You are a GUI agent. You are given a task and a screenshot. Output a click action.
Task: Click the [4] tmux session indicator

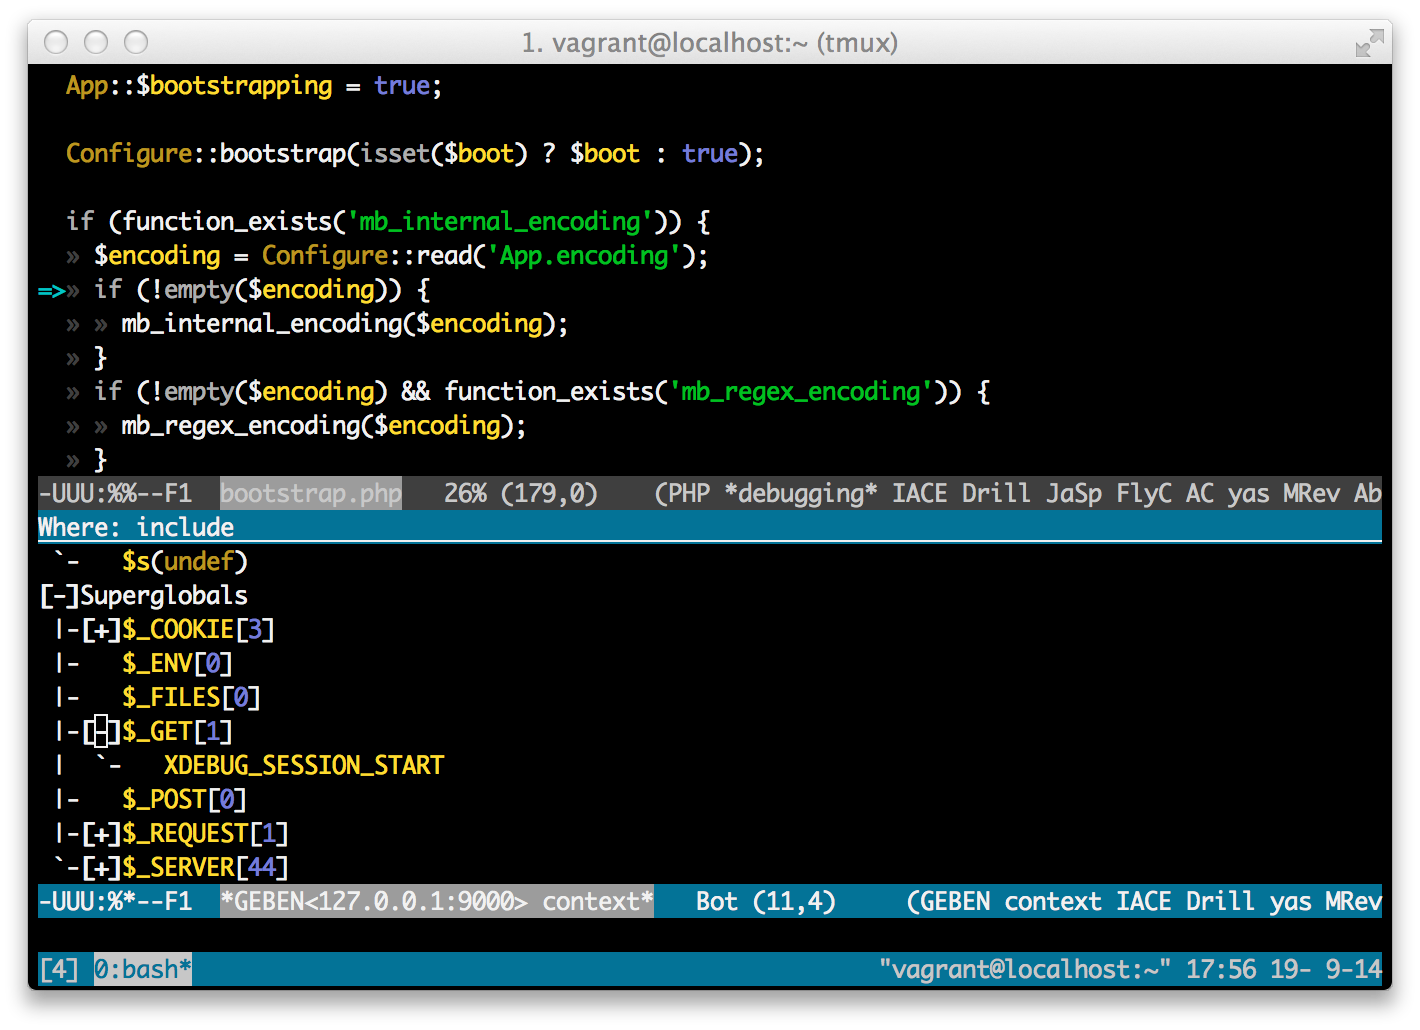(x=59, y=970)
